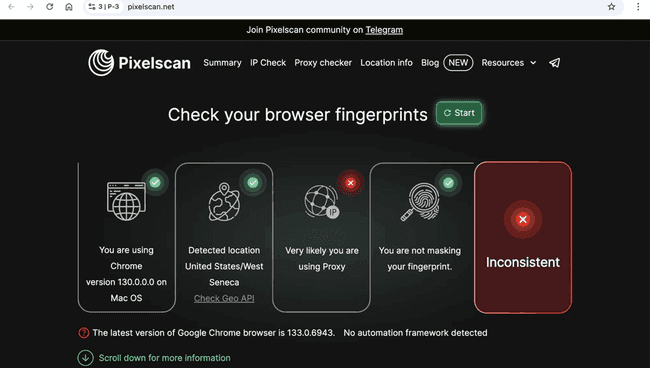650x368 pixels.
Task: Open site info icon in the address bar
Action: 92,7
